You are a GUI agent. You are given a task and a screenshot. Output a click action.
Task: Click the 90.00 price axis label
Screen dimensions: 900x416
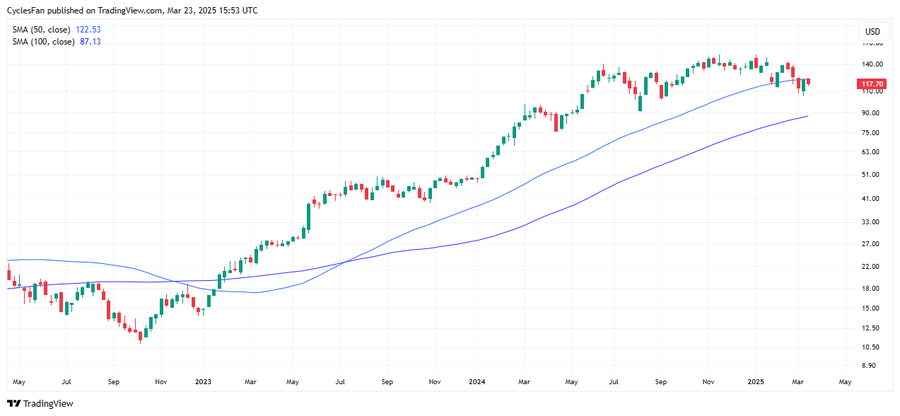pos(872,112)
